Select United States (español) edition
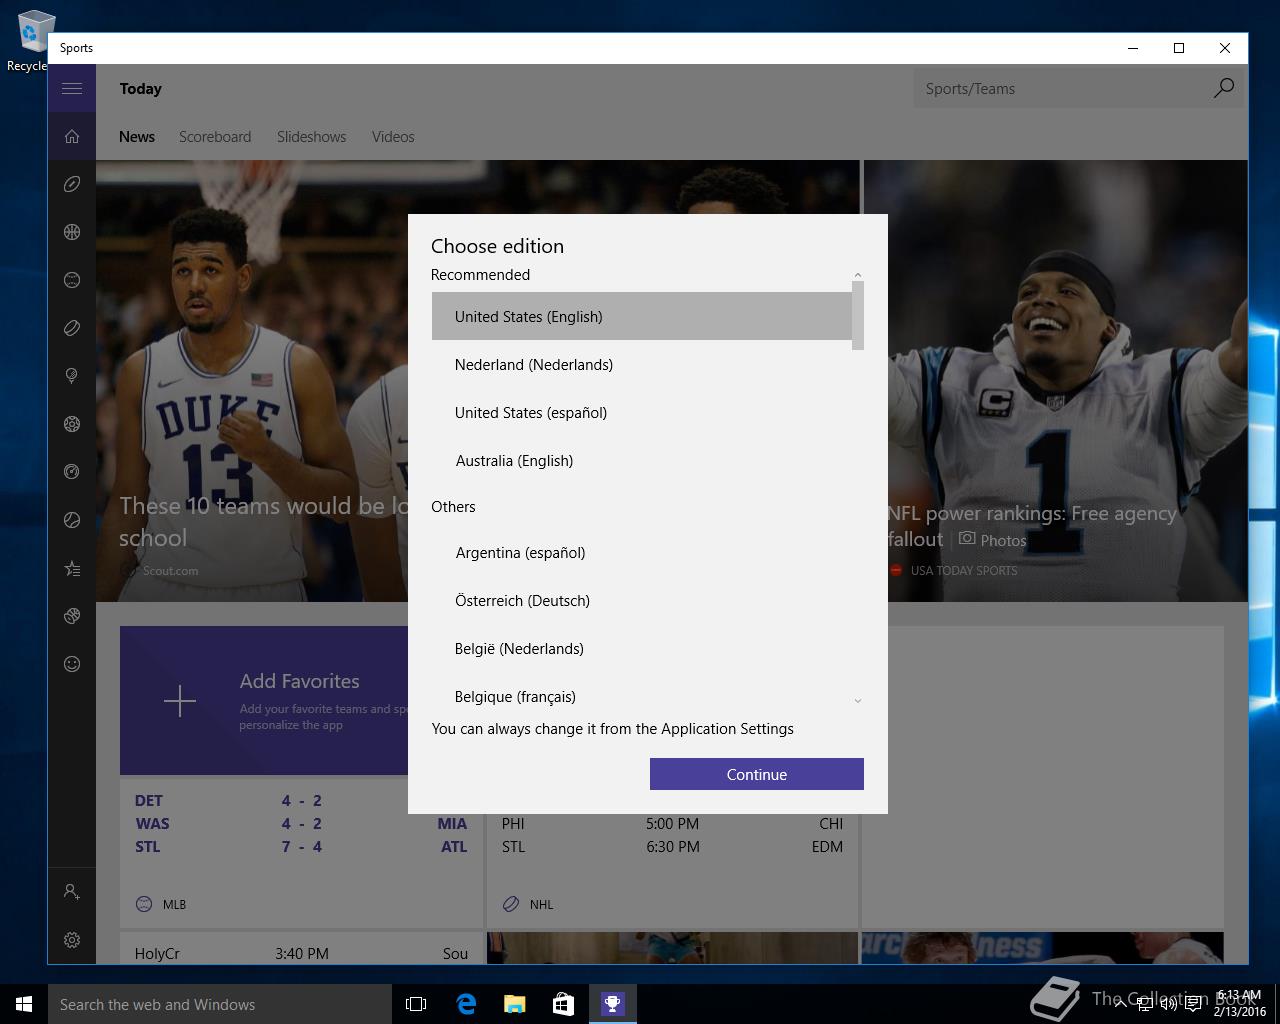 pos(642,412)
